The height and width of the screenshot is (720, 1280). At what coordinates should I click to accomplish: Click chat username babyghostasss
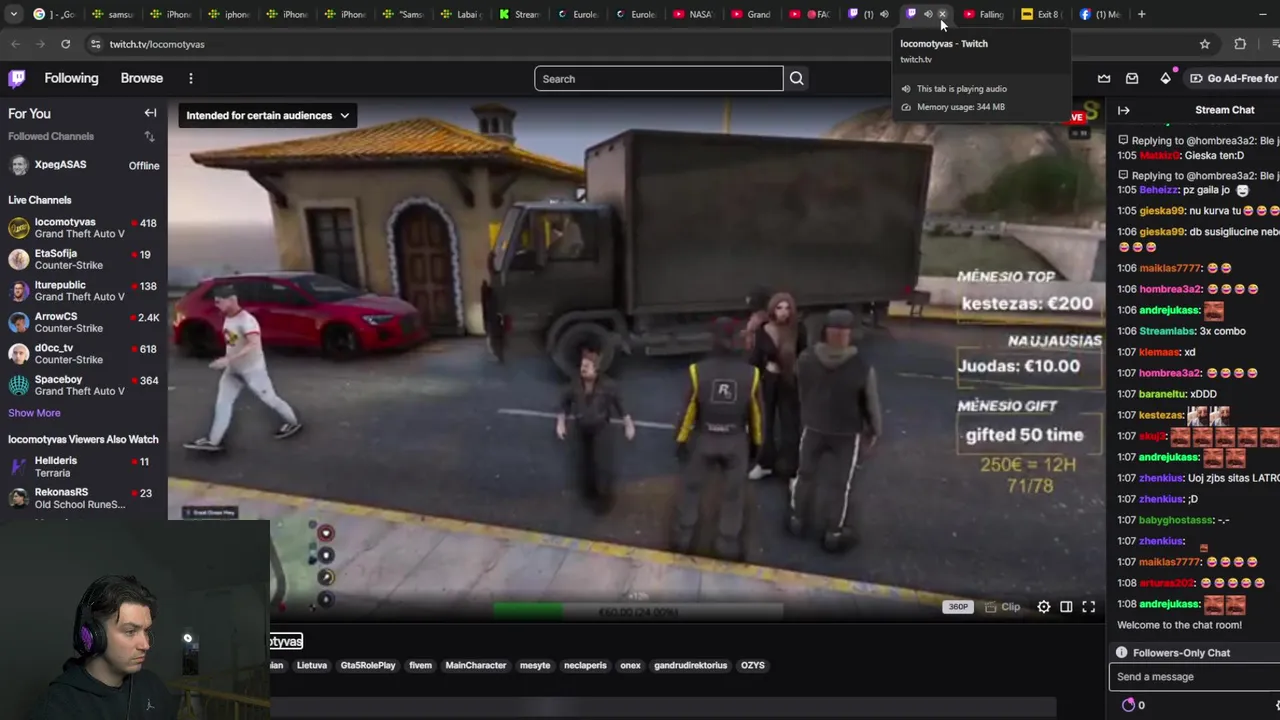[x=1176, y=520]
